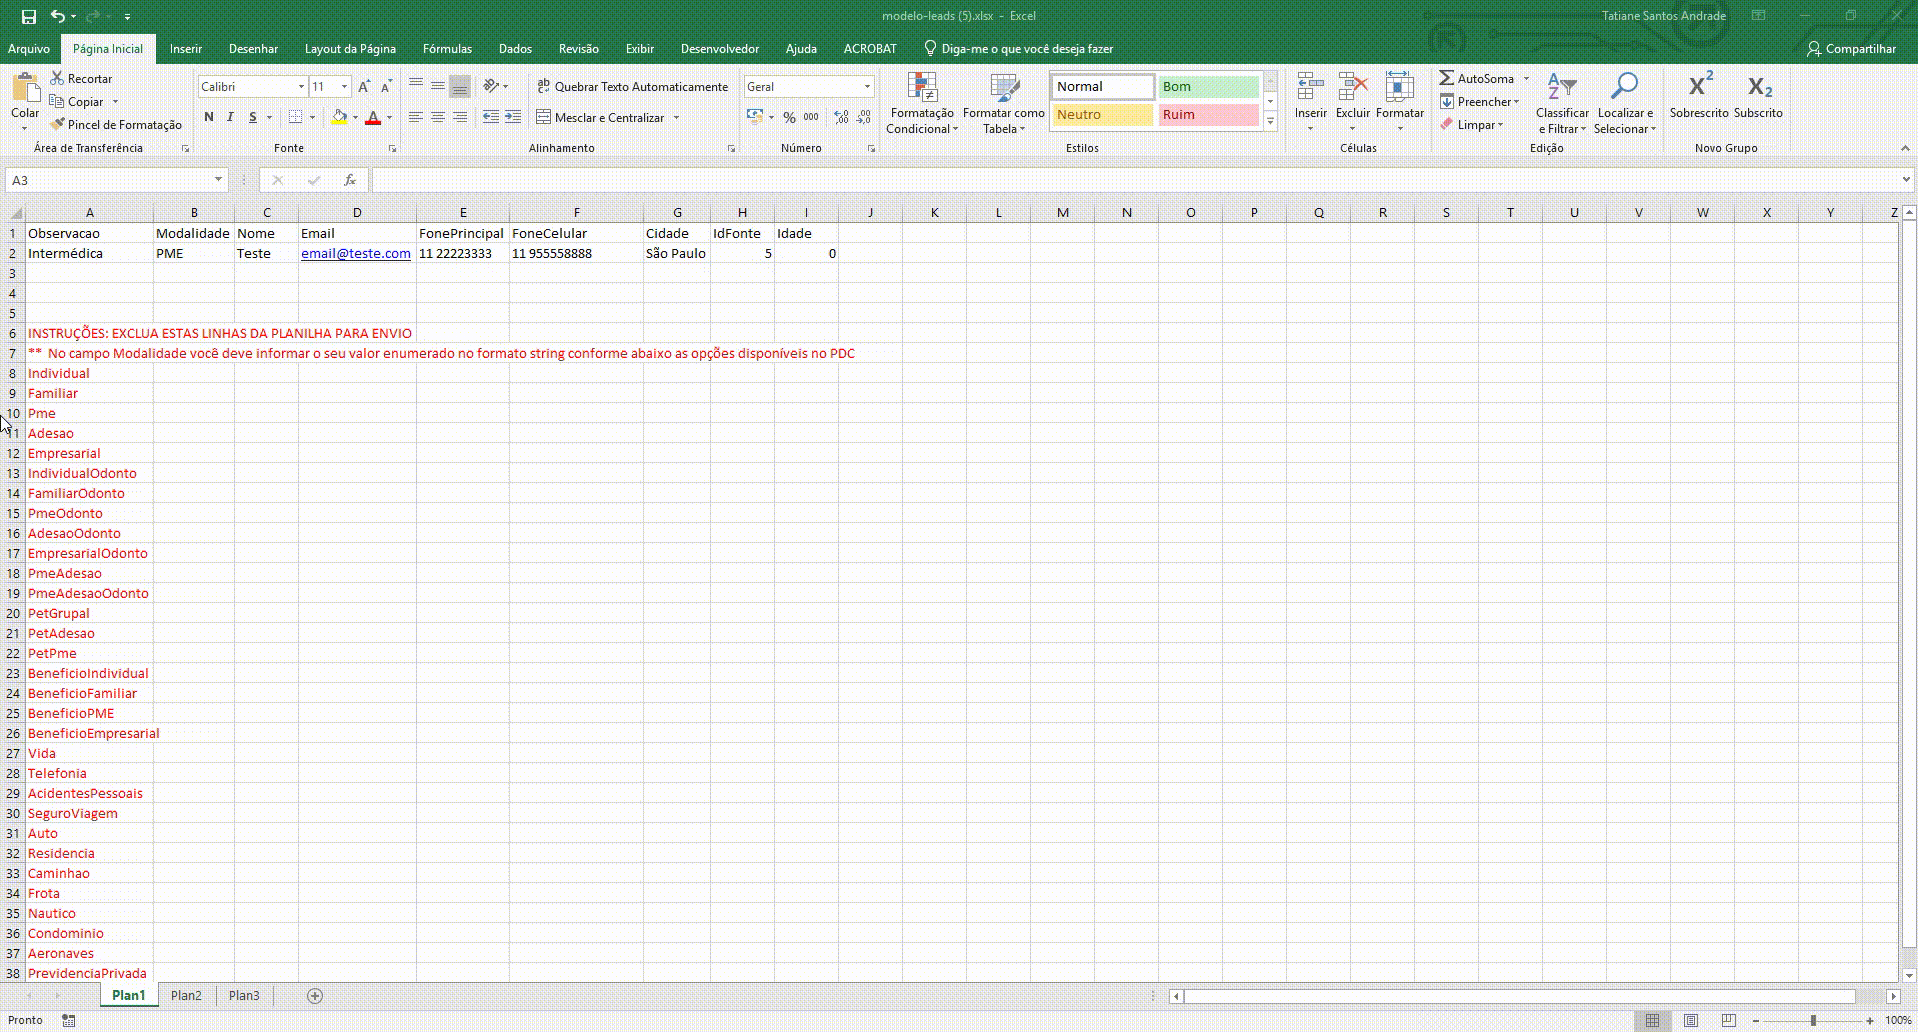Apply red font color icon
Image resolution: width=1918 pixels, height=1032 pixels.
coord(373,117)
